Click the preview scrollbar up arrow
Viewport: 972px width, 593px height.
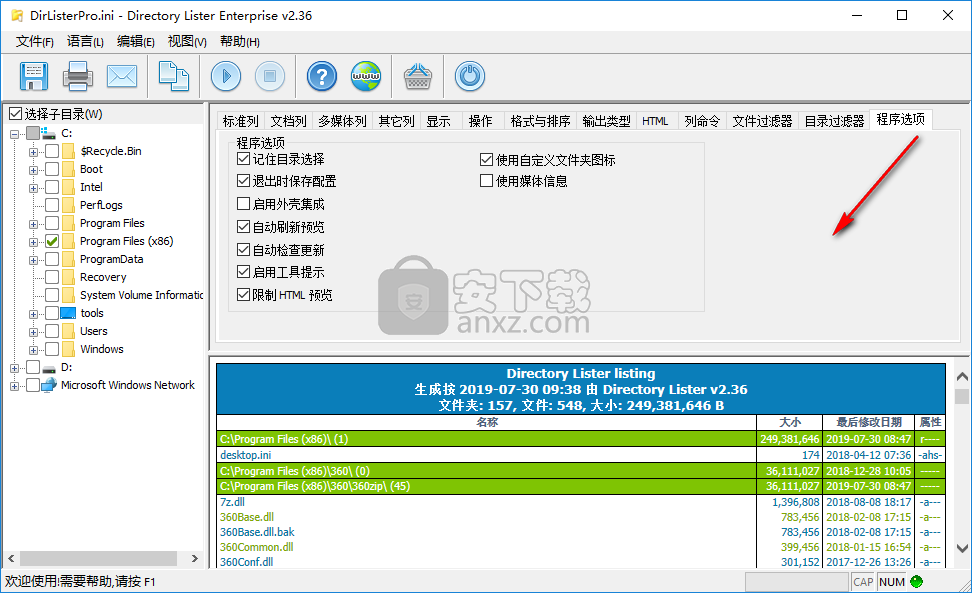(962, 377)
